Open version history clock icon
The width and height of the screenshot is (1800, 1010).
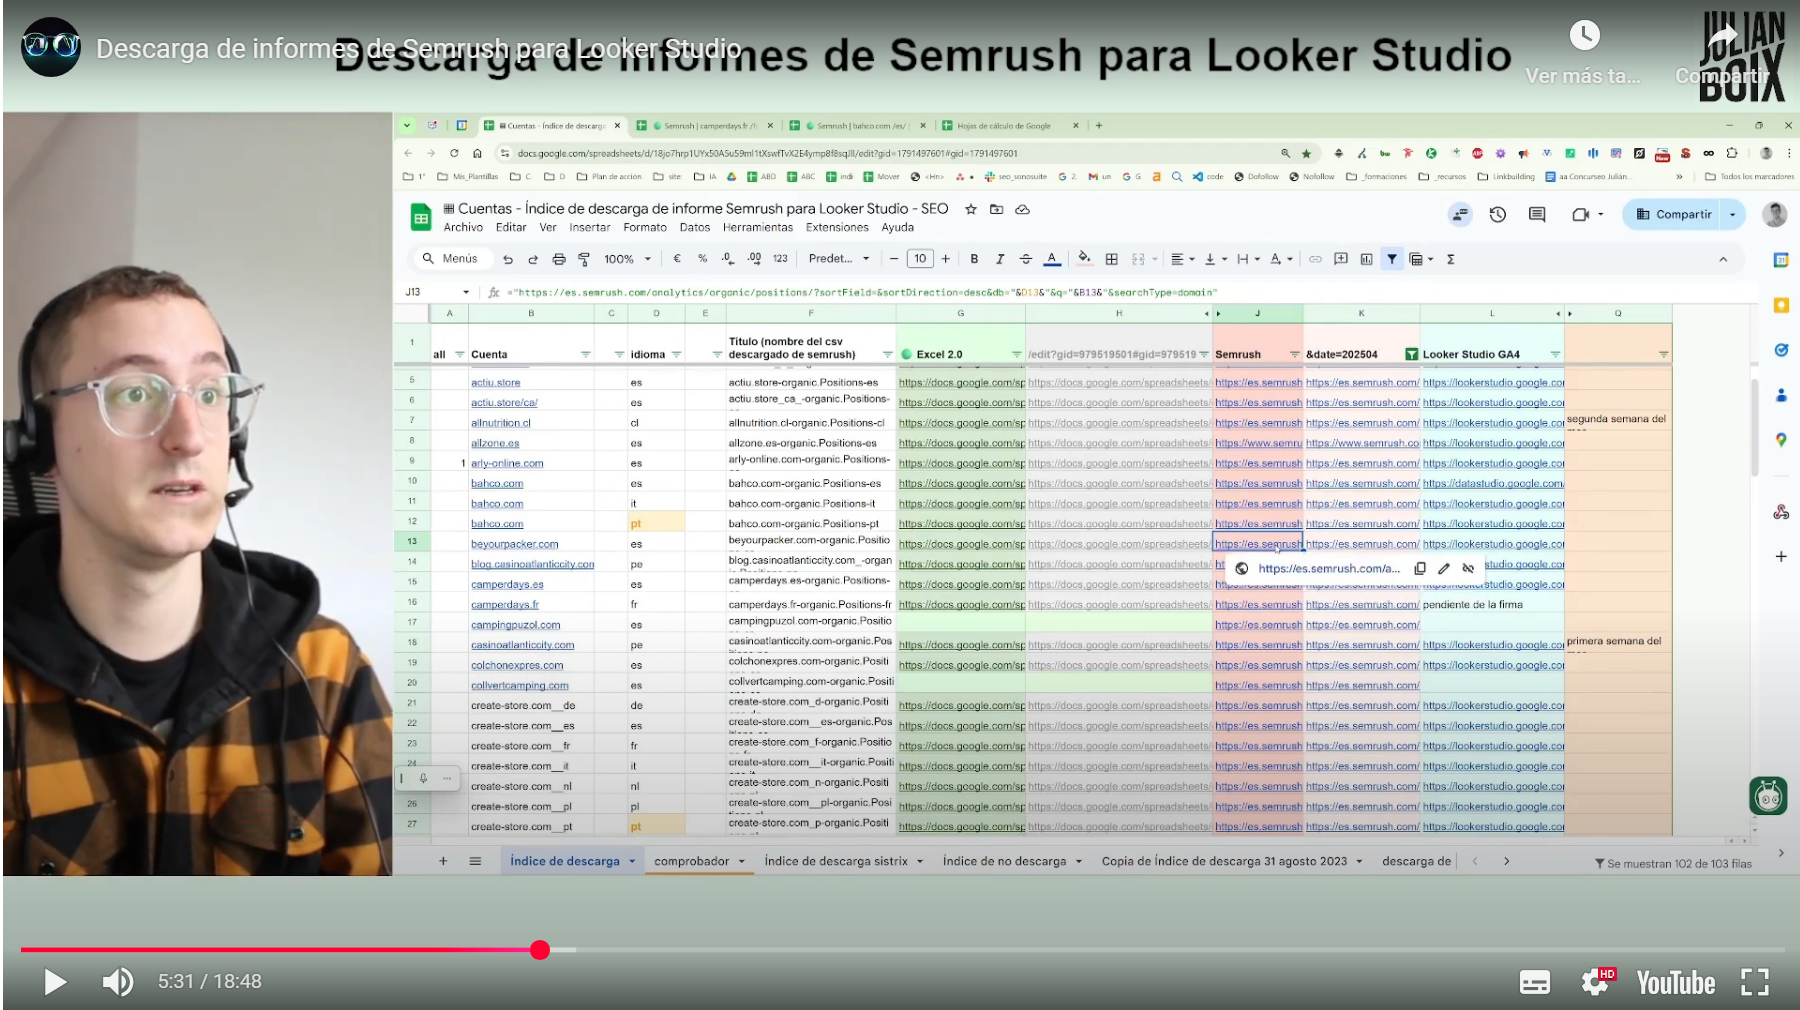click(1497, 214)
